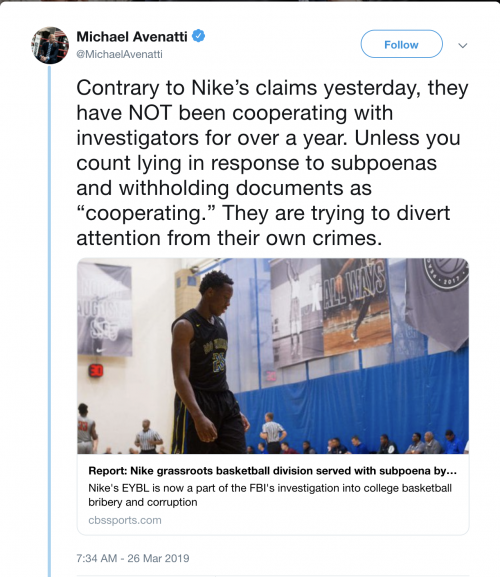
Task: Click the blue thread line under avatar
Action: (49, 320)
